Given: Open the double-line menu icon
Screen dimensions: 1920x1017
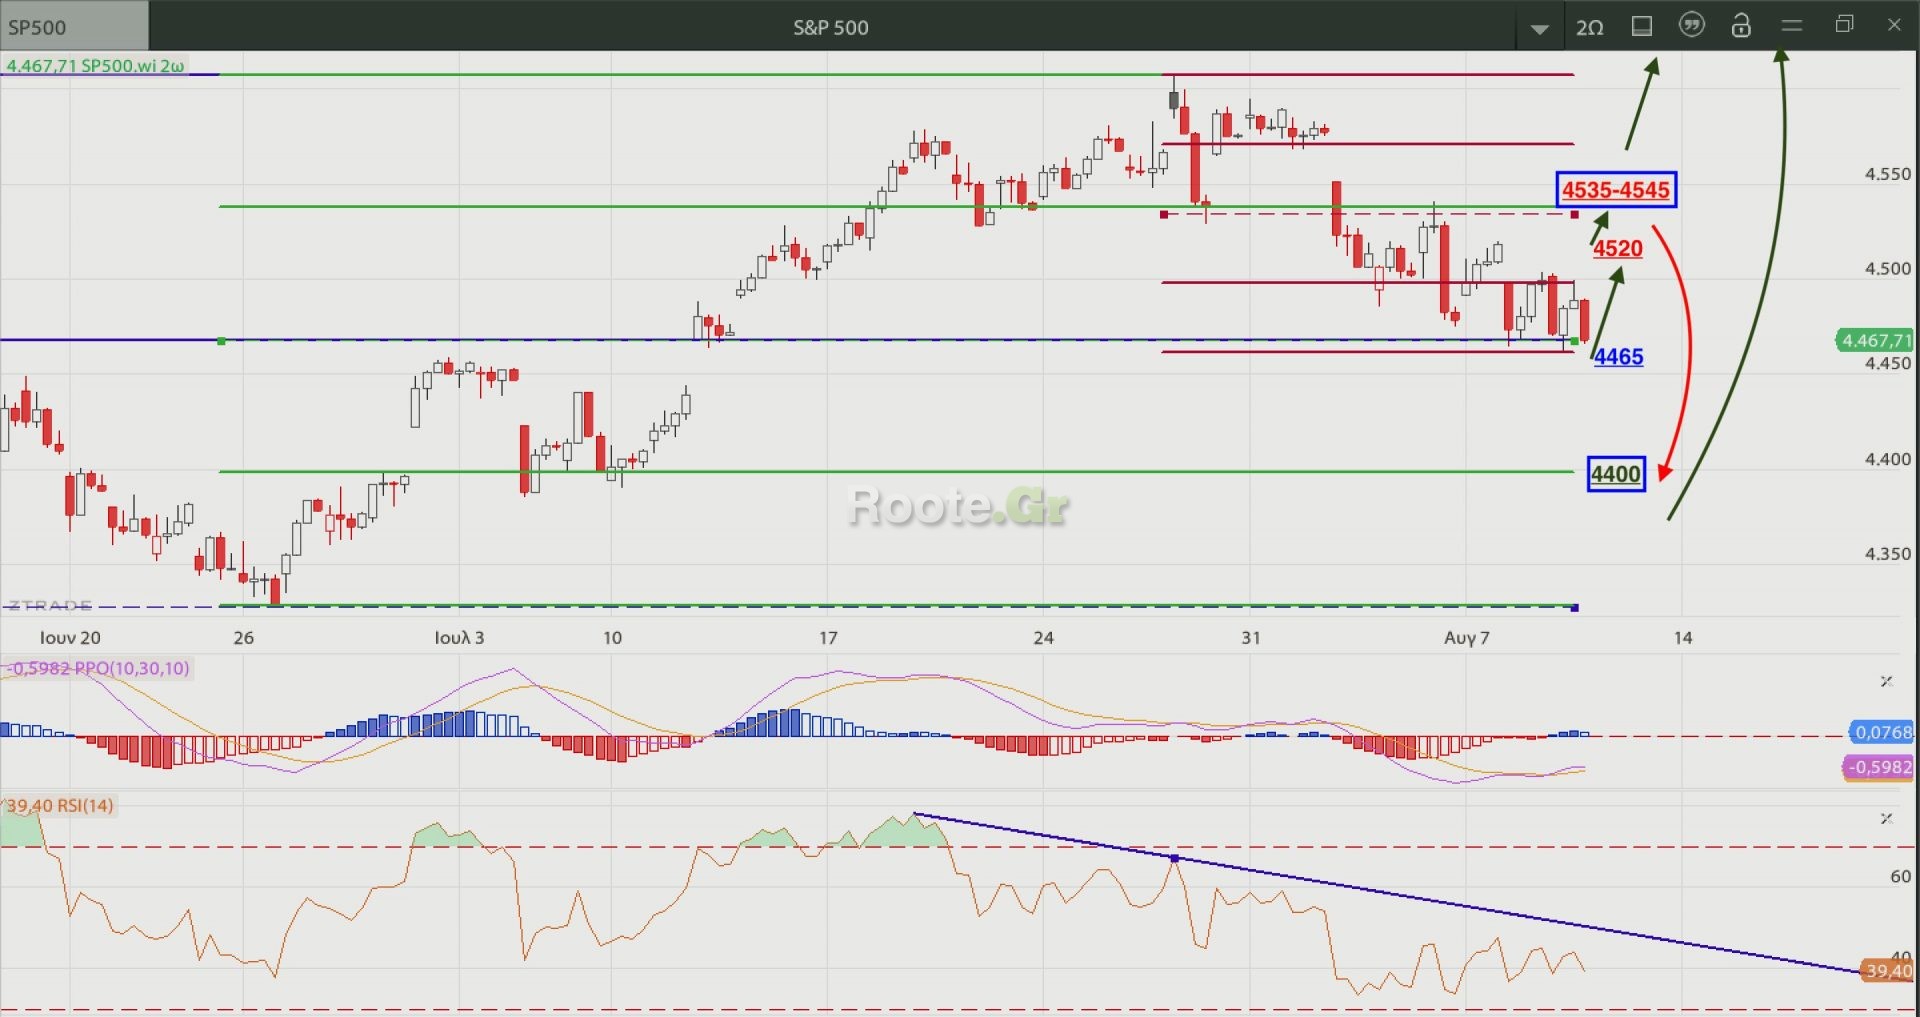Looking at the screenshot, I should 1791,26.
